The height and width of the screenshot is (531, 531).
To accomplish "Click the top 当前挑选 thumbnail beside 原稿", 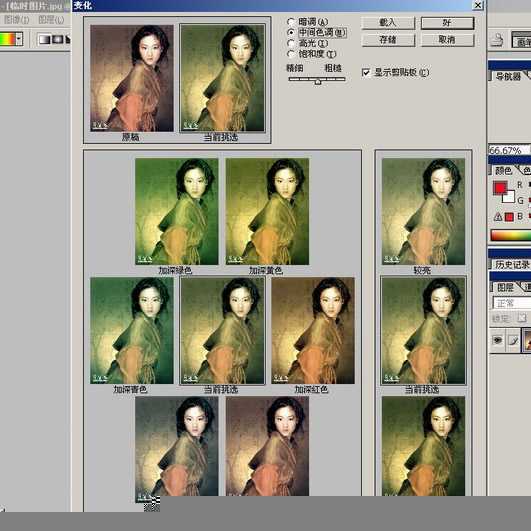I will [x=222, y=78].
